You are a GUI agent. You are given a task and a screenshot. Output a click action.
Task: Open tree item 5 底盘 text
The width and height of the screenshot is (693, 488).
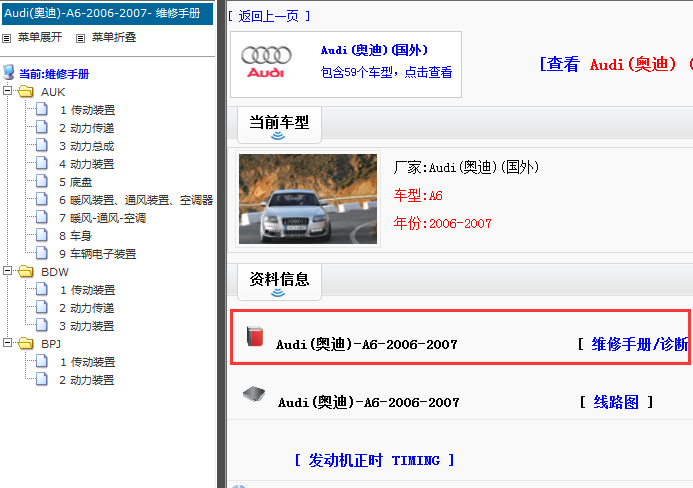(x=76, y=182)
